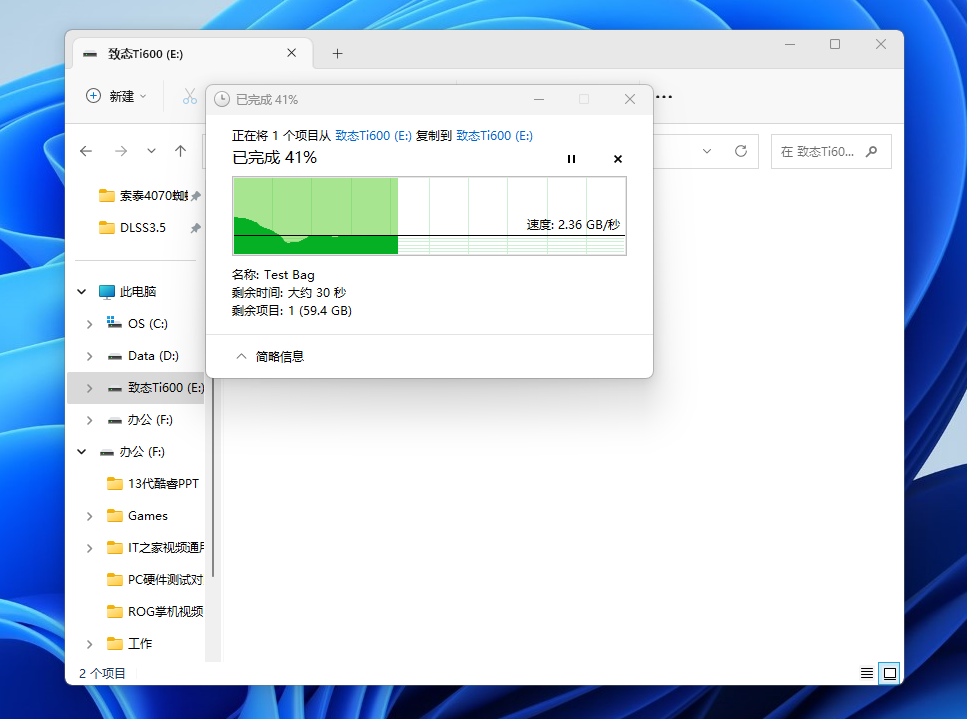Click the back navigation arrow
This screenshot has width=967, height=719.
coord(86,151)
